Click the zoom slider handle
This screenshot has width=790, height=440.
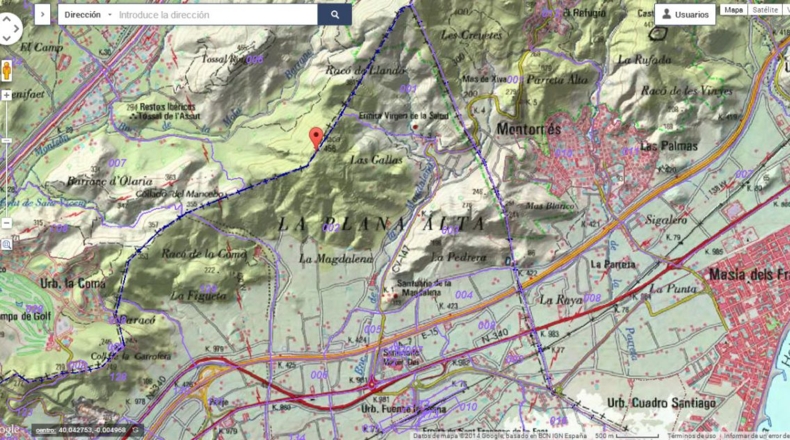point(7,141)
